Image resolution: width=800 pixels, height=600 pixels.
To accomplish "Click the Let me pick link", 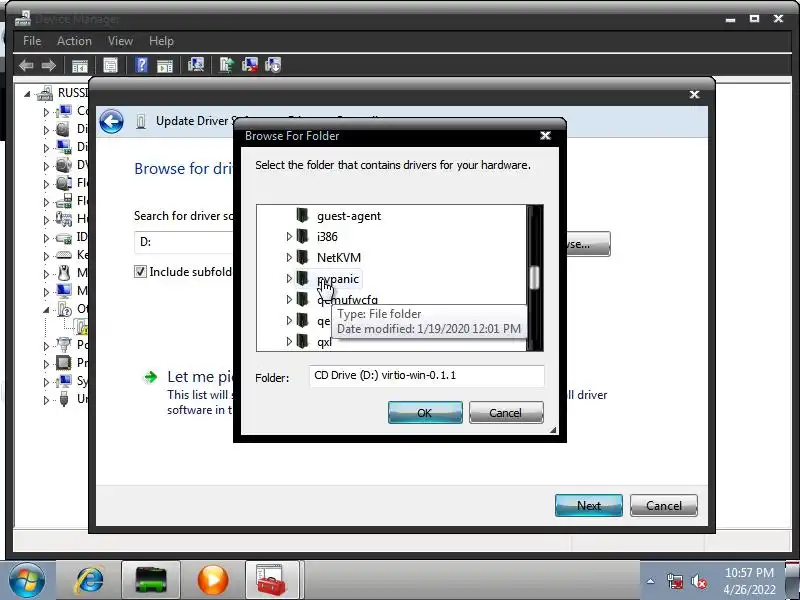I will point(201,377).
